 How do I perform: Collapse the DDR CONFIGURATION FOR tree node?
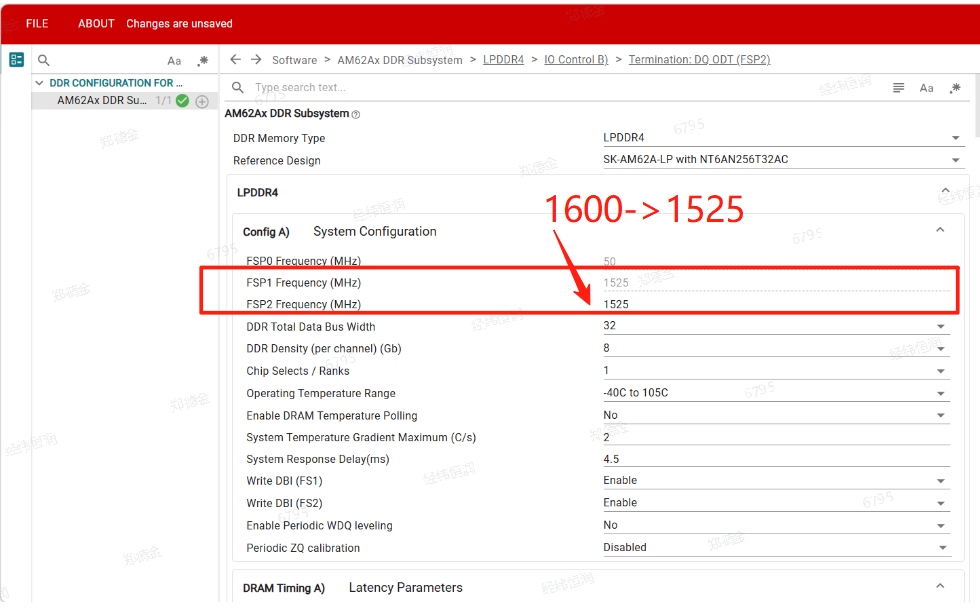(39, 82)
